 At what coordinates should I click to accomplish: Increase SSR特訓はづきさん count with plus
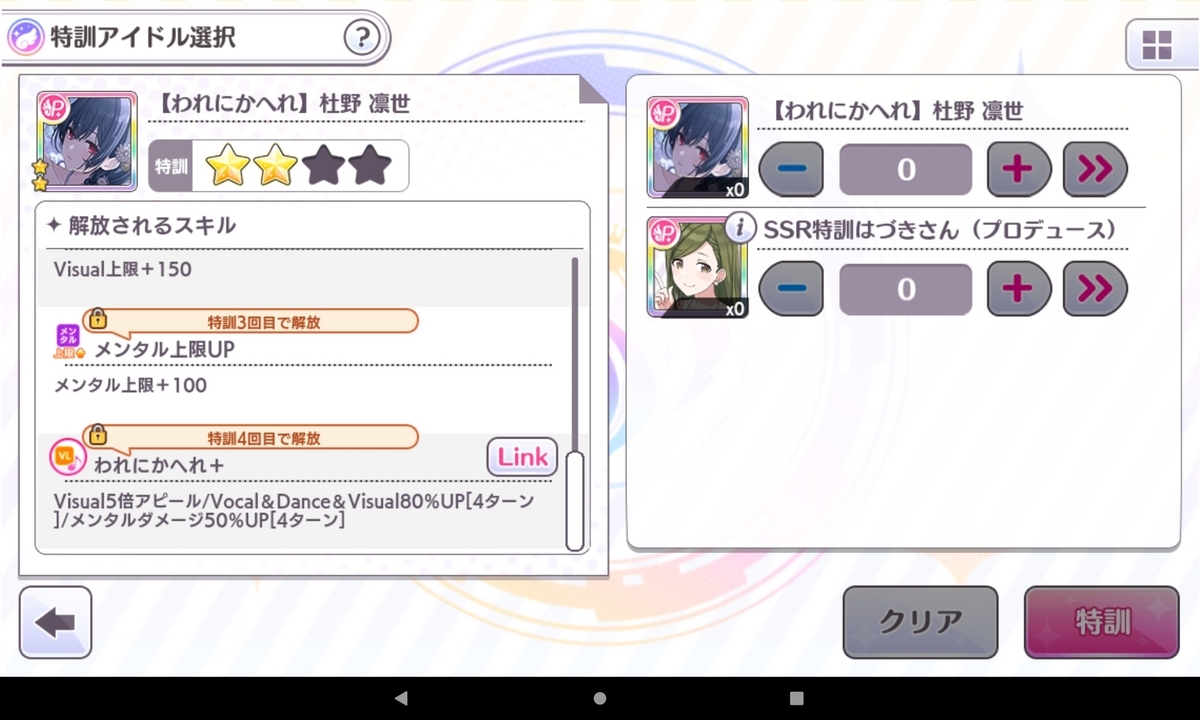coord(1019,289)
